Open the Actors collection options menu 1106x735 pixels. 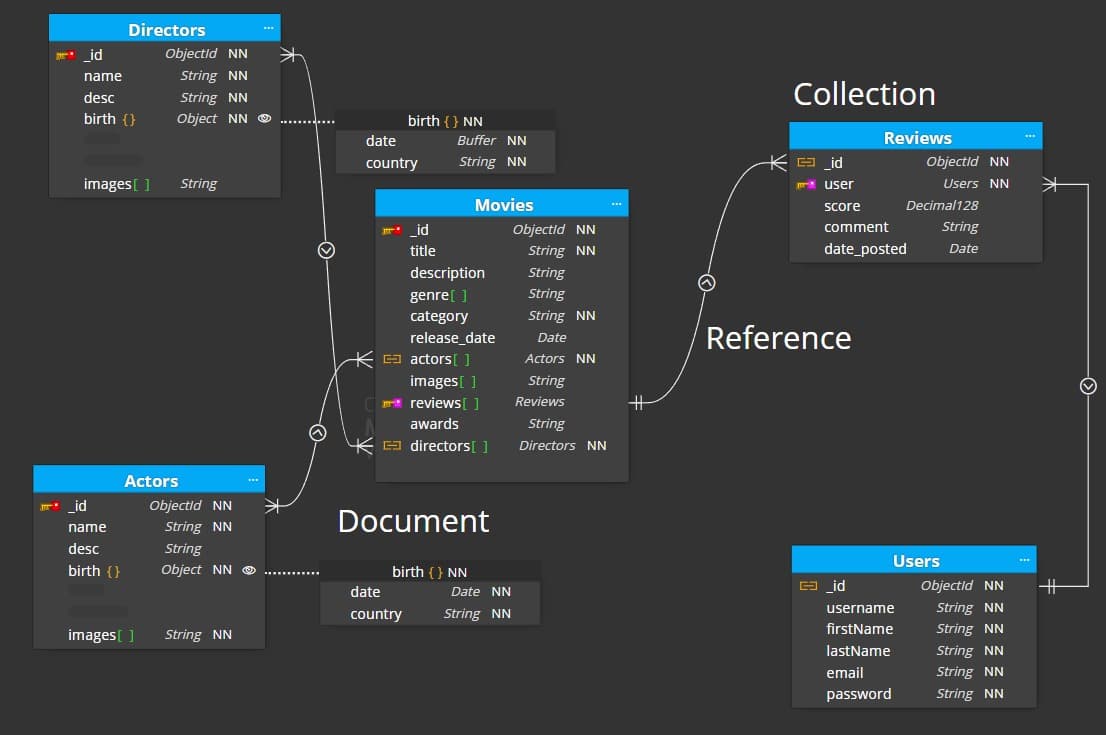click(253, 480)
